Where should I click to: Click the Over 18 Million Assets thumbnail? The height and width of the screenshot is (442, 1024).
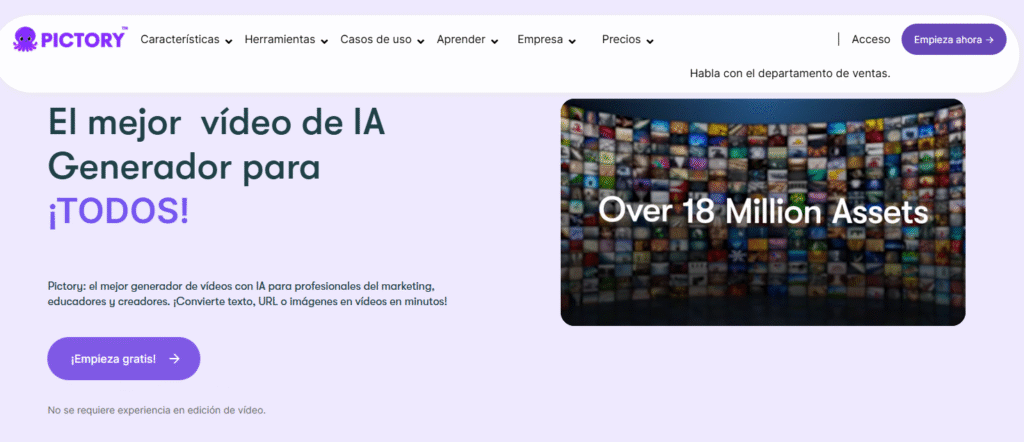(762, 212)
